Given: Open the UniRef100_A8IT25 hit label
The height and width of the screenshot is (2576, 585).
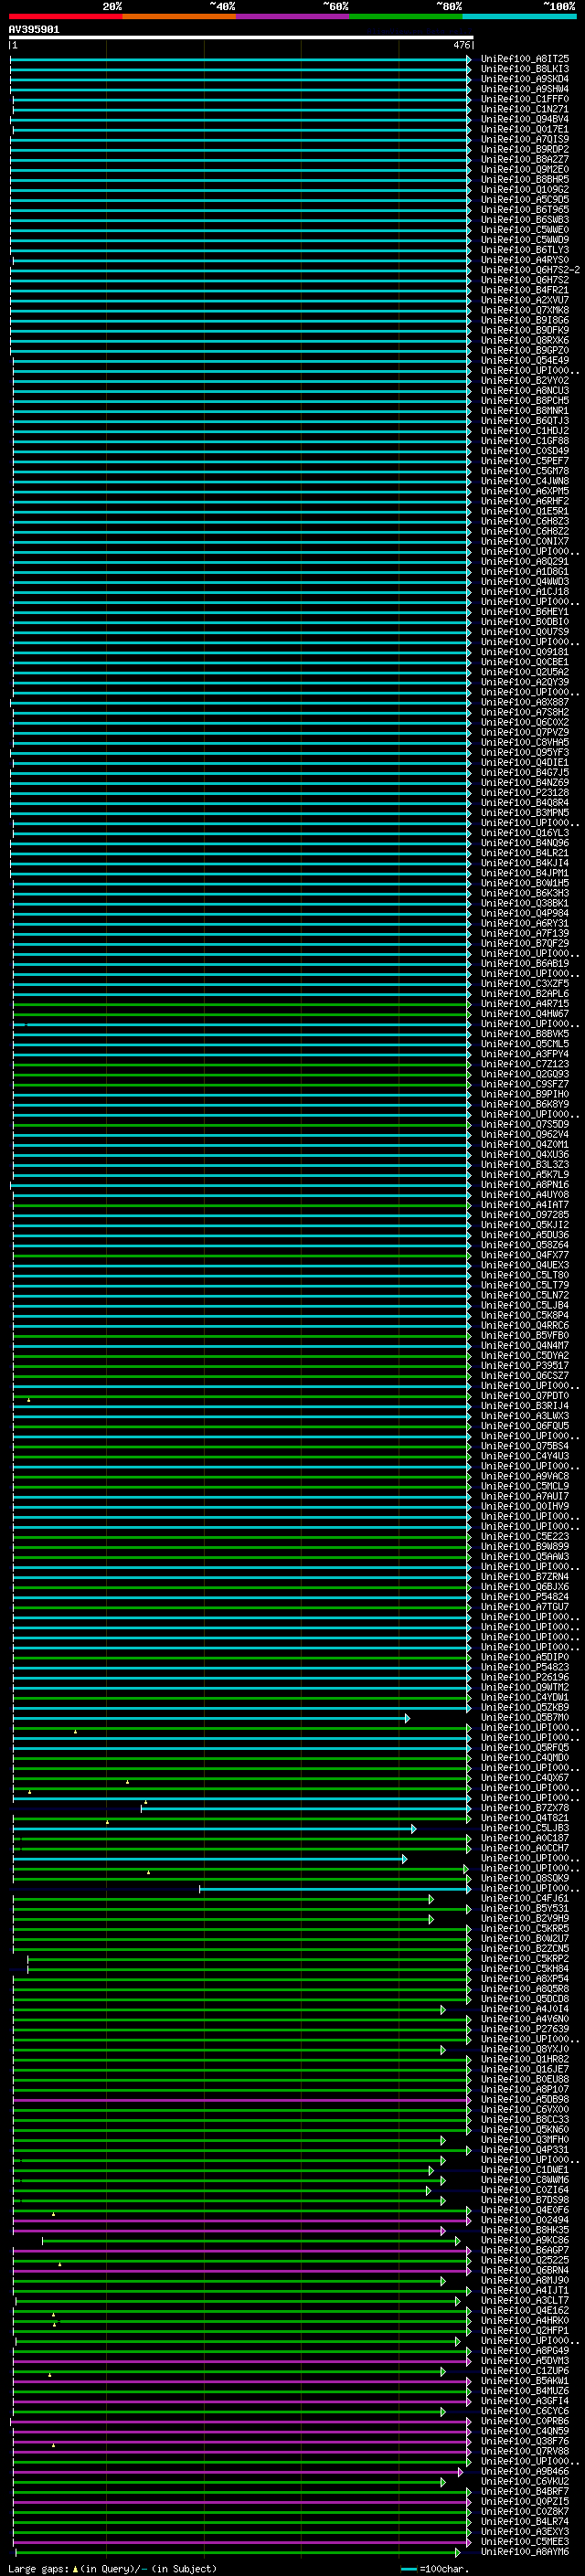Looking at the screenshot, I should click(524, 59).
